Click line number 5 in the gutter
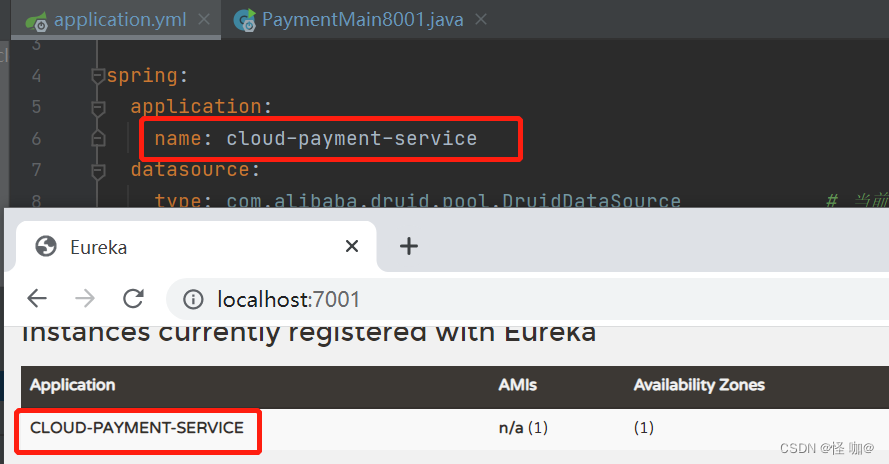This screenshot has width=889, height=464. pos(36,107)
